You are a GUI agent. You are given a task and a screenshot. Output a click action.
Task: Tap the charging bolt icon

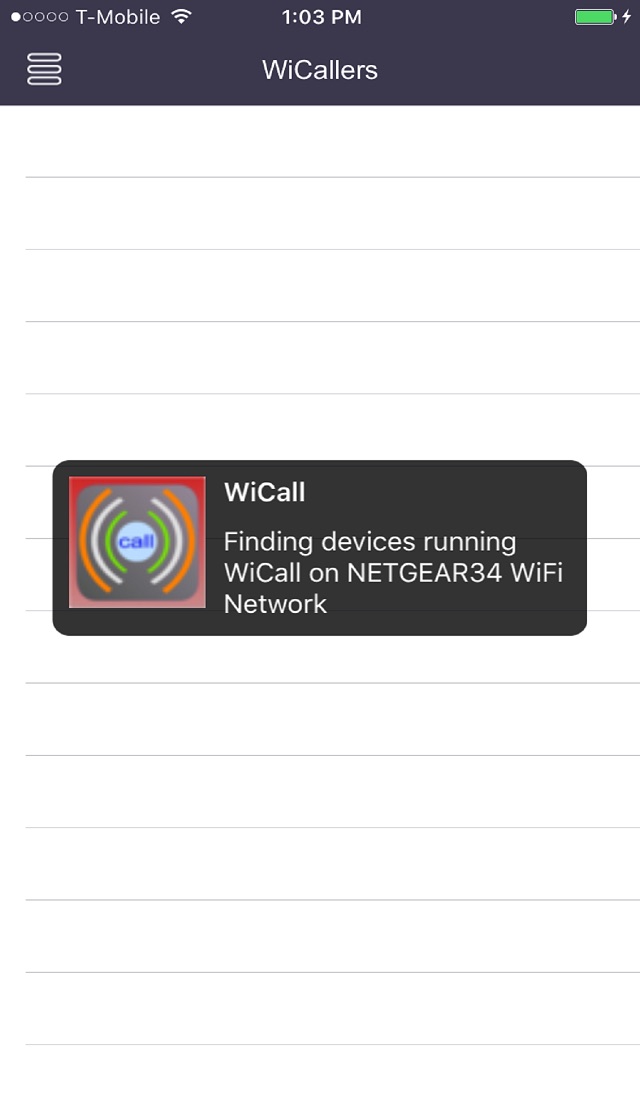tap(627, 17)
